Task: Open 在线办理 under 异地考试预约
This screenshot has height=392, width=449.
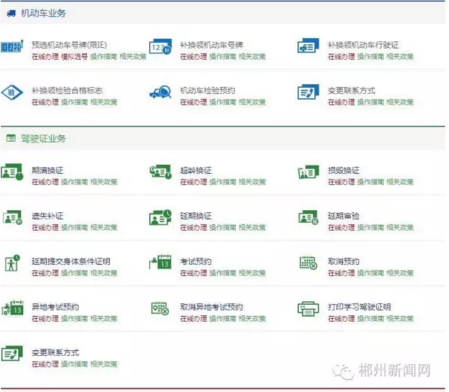Action: 45,319
